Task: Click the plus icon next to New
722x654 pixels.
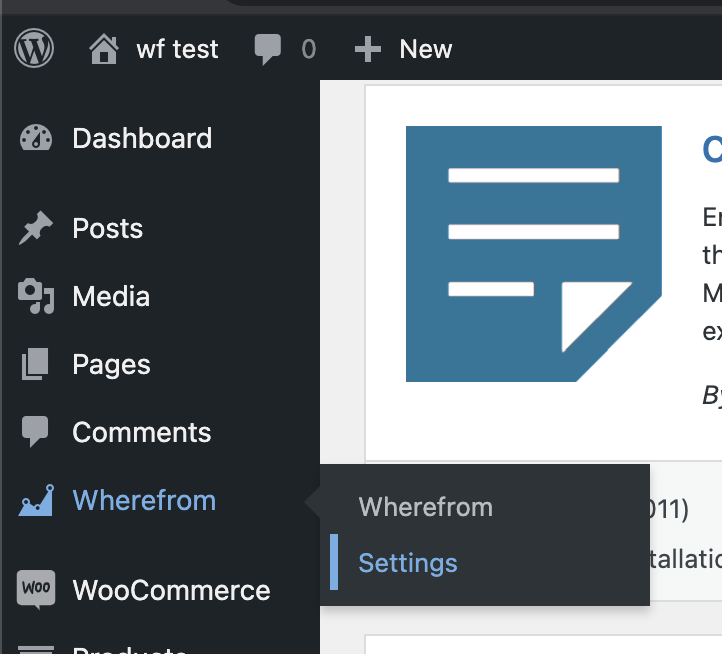Action: tap(368, 49)
